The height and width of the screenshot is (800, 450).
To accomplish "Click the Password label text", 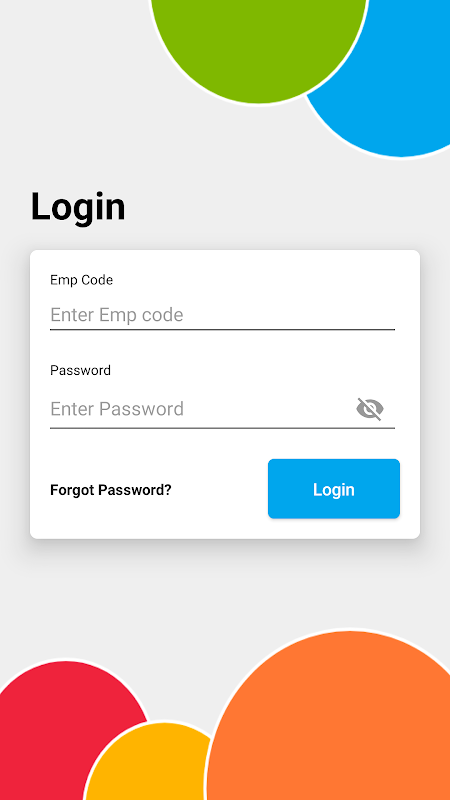I will pyautogui.click(x=80, y=370).
